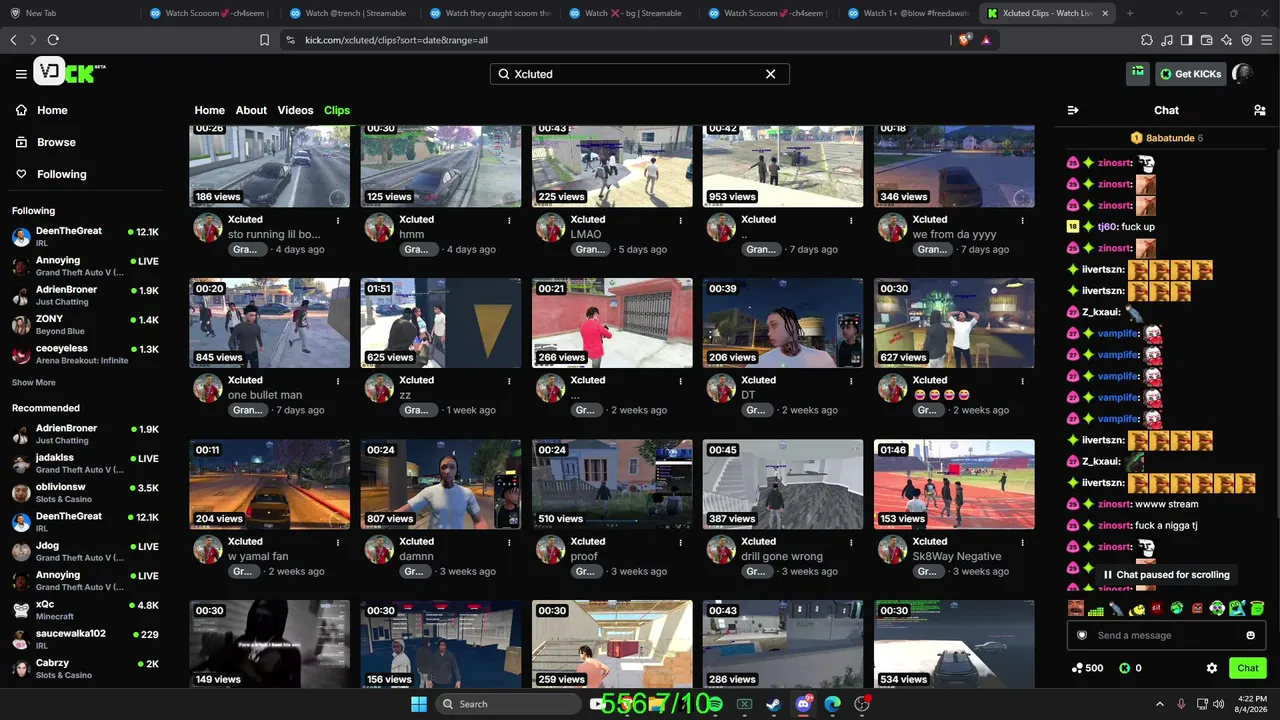Open options menu for 'one bullet man' clip
The width and height of the screenshot is (1280, 720).
pos(338,381)
